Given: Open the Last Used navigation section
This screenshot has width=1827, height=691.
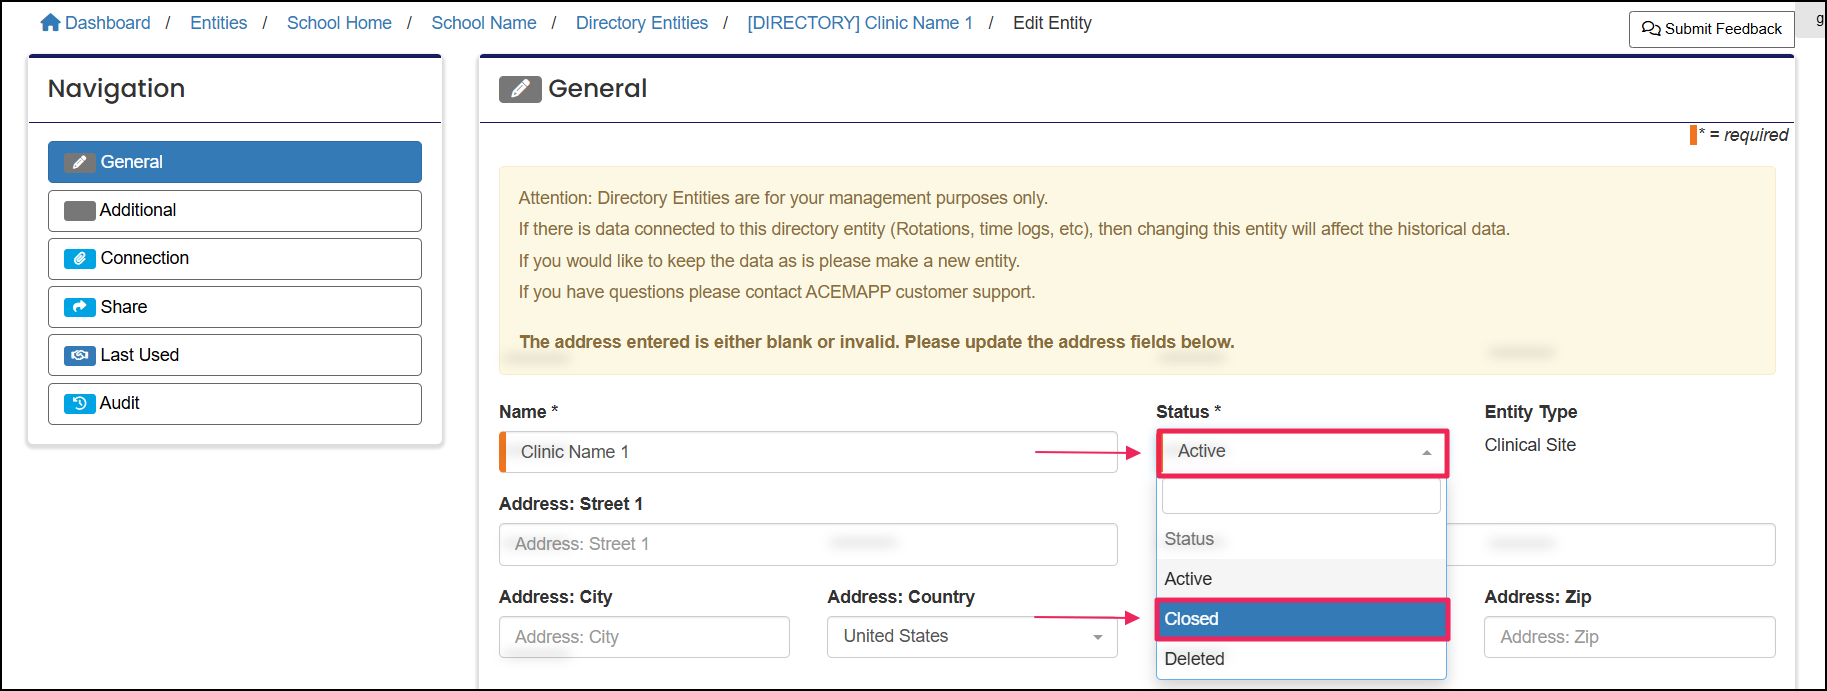Looking at the screenshot, I should tap(235, 355).
